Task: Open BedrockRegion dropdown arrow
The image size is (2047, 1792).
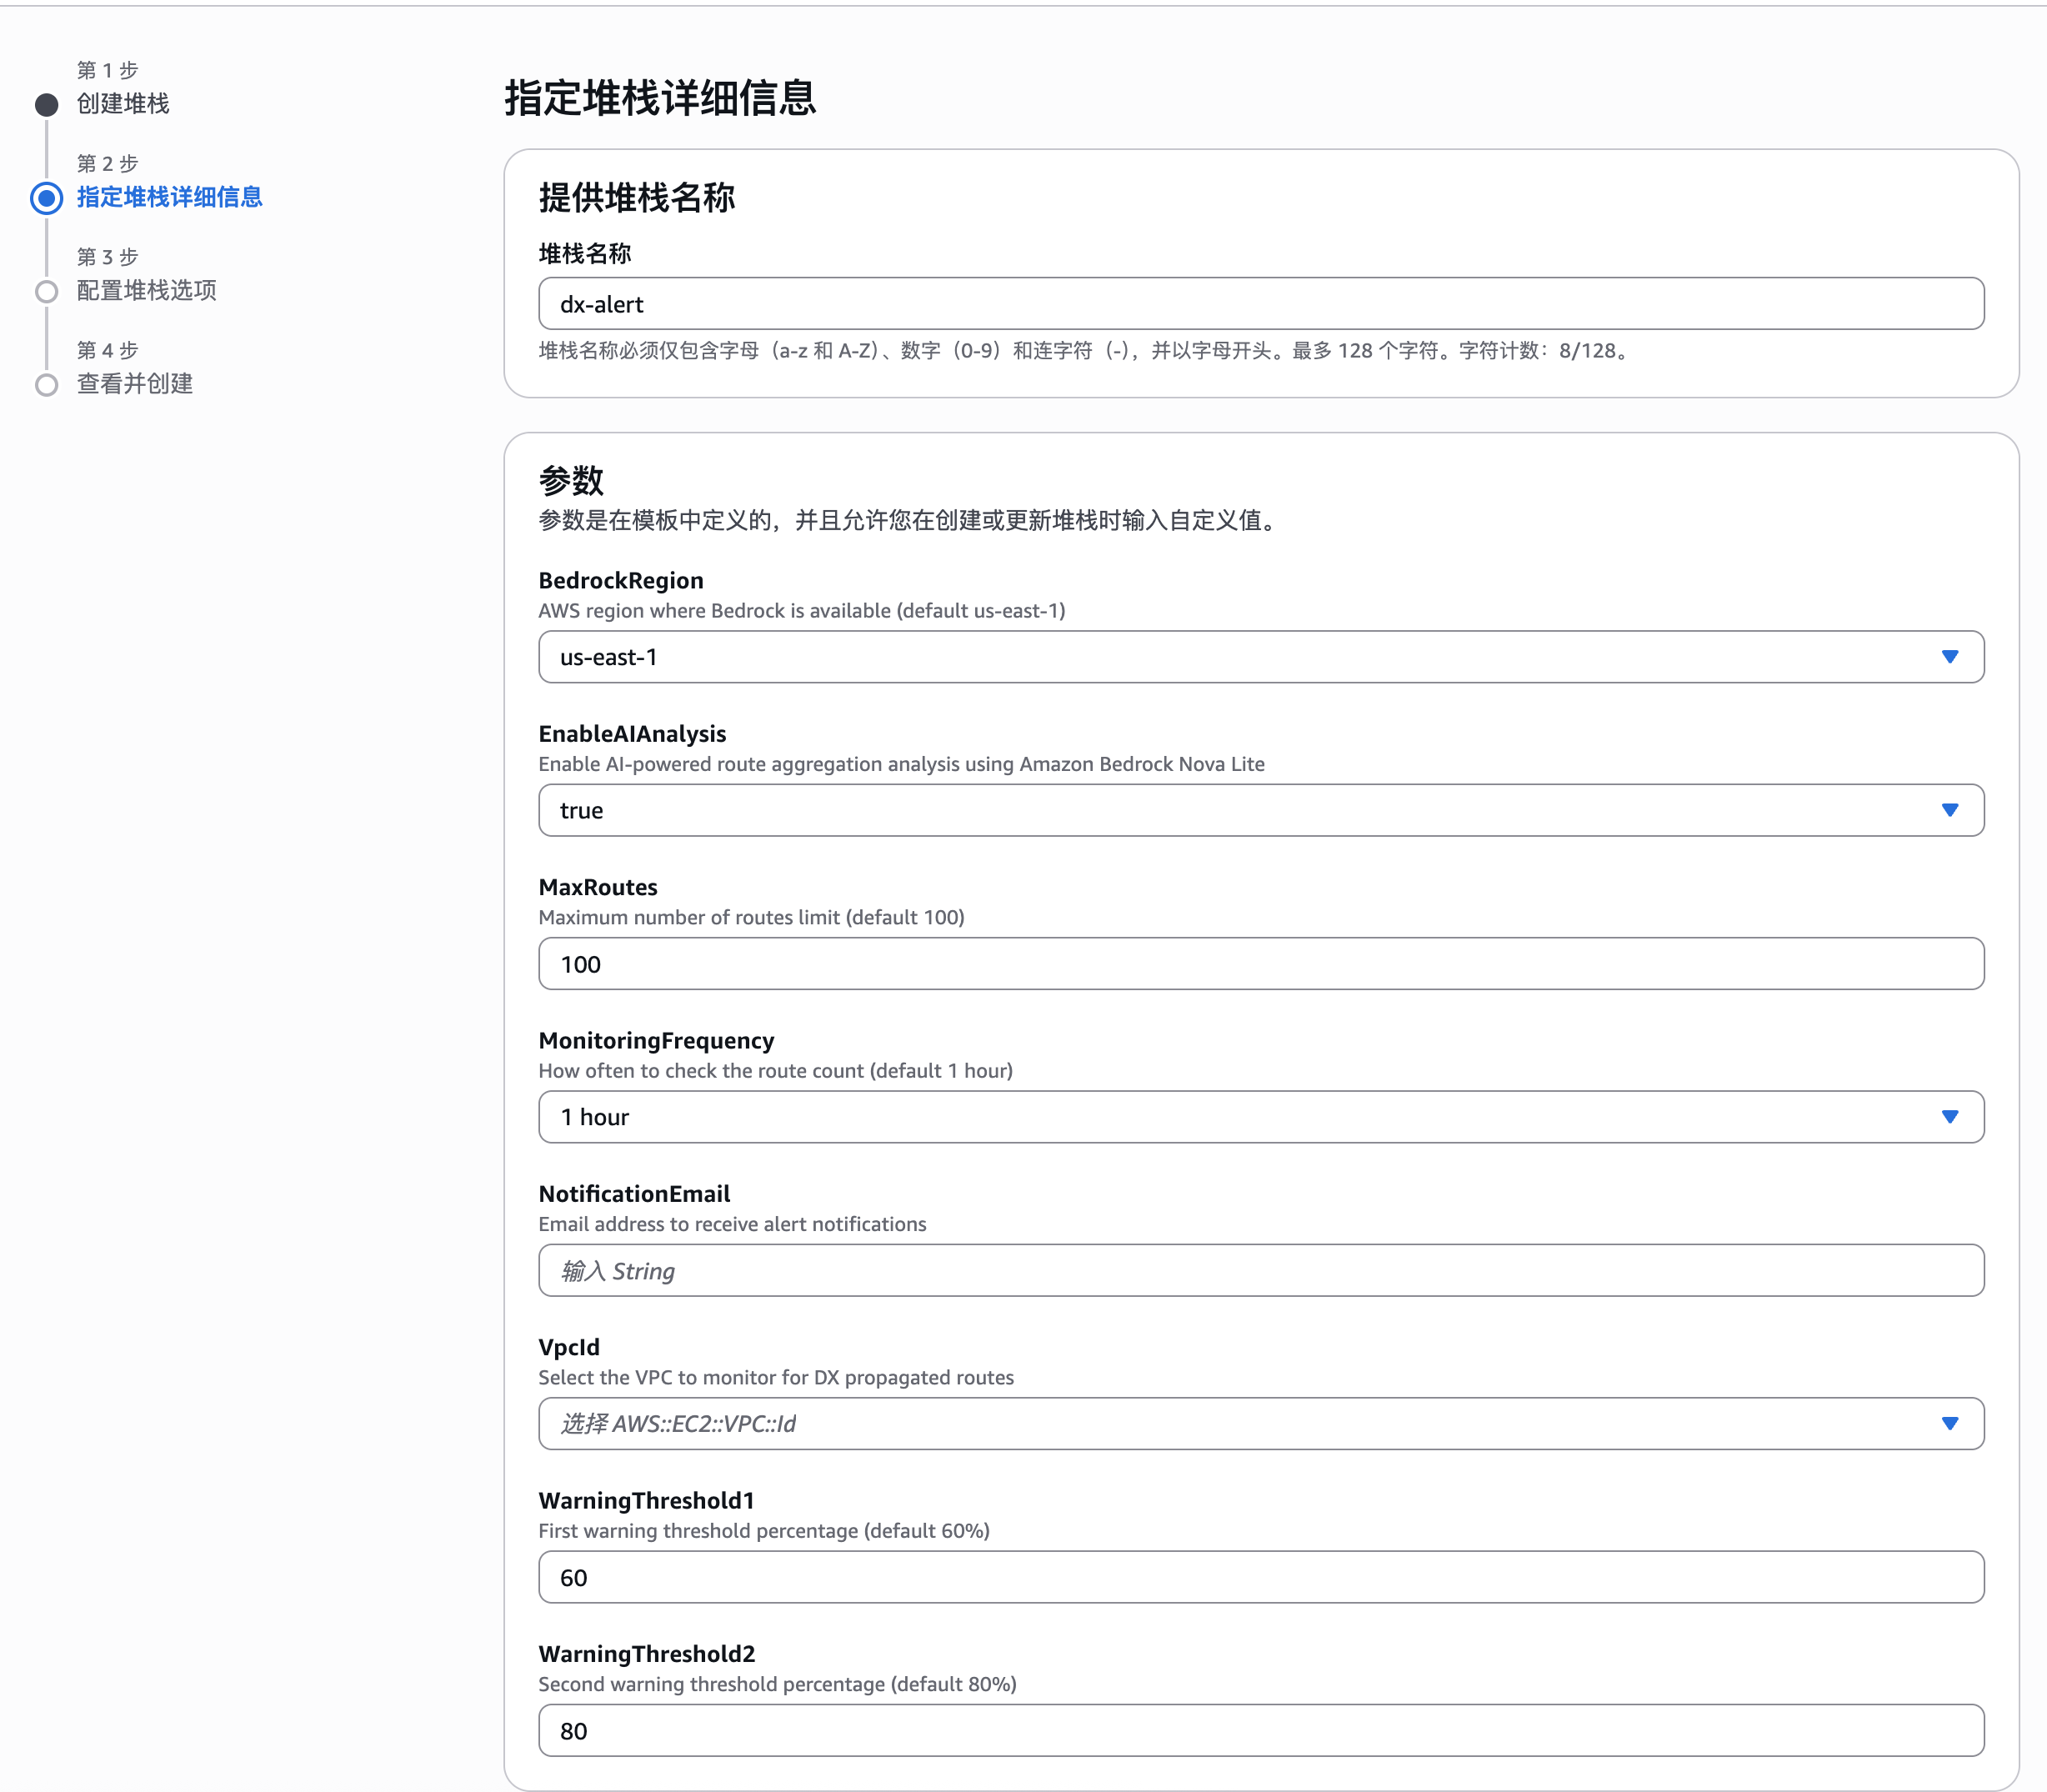Action: [x=1949, y=657]
